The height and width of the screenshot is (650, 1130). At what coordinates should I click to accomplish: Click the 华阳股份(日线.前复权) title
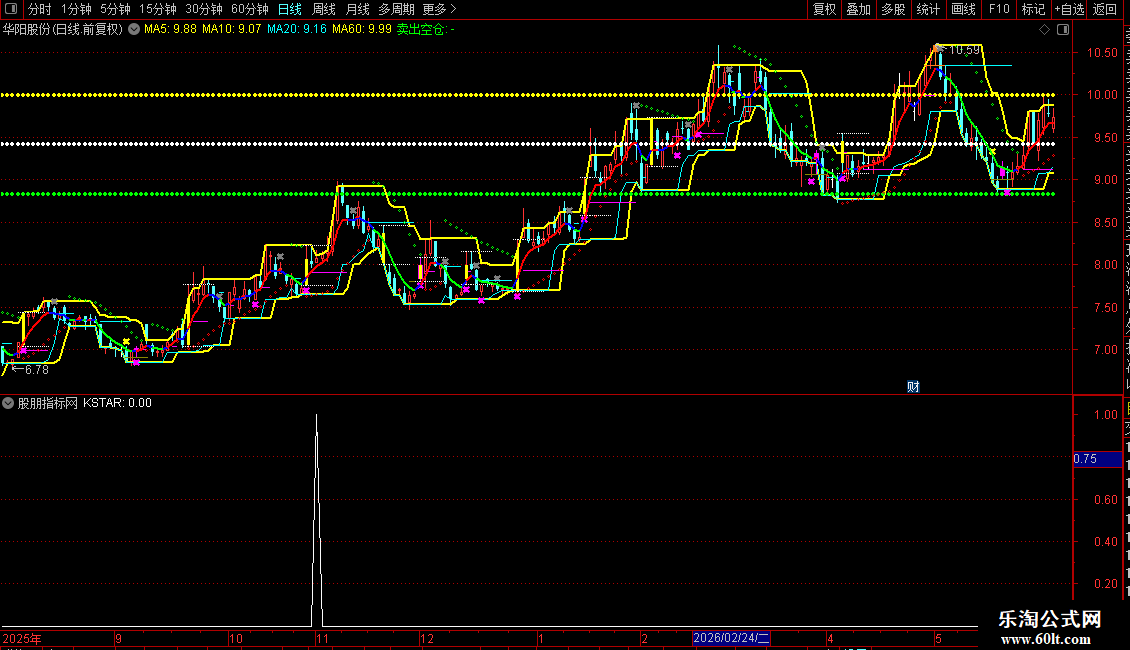point(63,30)
